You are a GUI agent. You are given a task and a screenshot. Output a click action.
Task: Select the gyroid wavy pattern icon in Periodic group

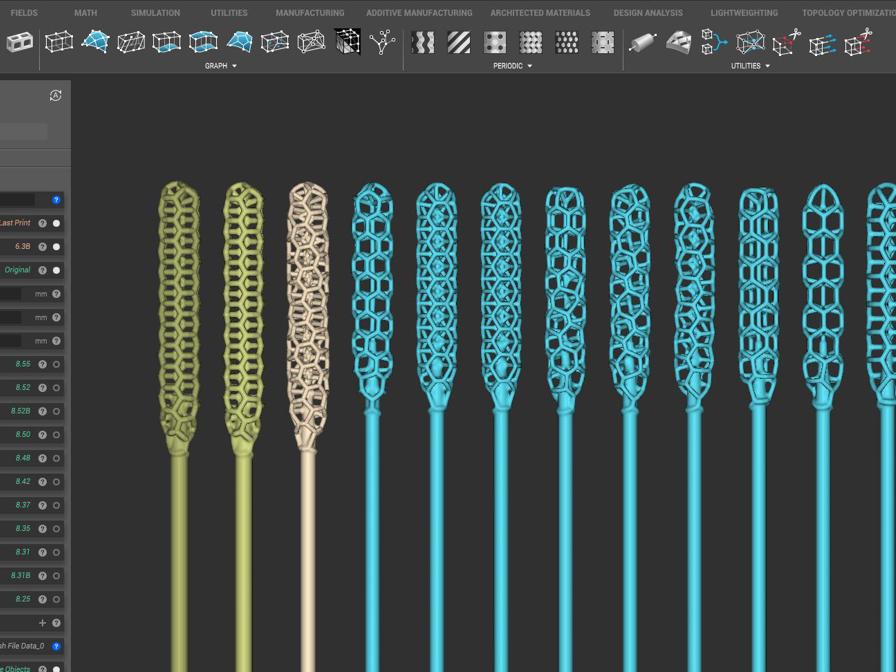pyautogui.click(x=422, y=42)
